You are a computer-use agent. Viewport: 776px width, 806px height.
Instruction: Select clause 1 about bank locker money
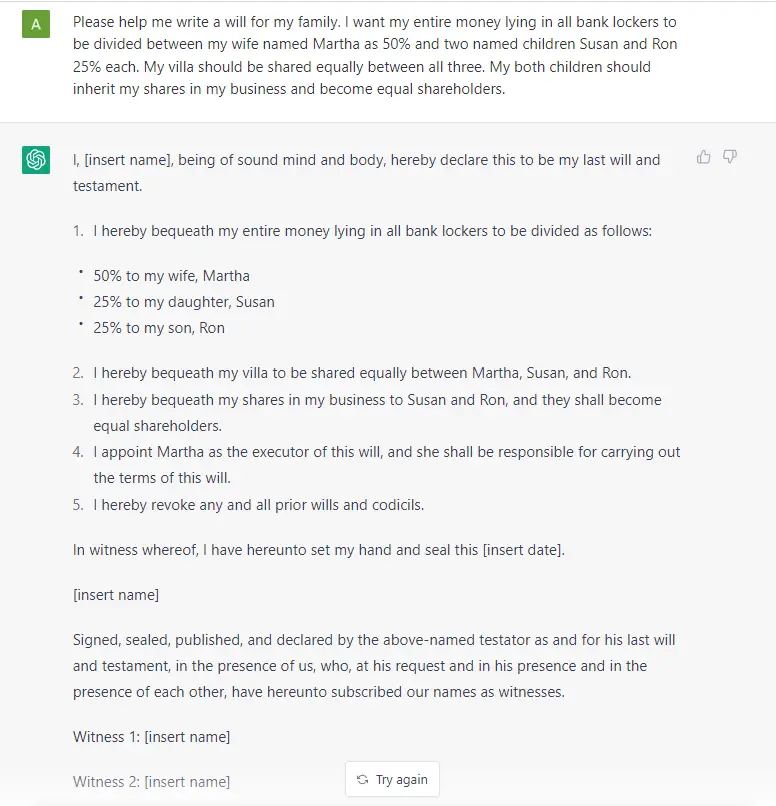pos(372,231)
